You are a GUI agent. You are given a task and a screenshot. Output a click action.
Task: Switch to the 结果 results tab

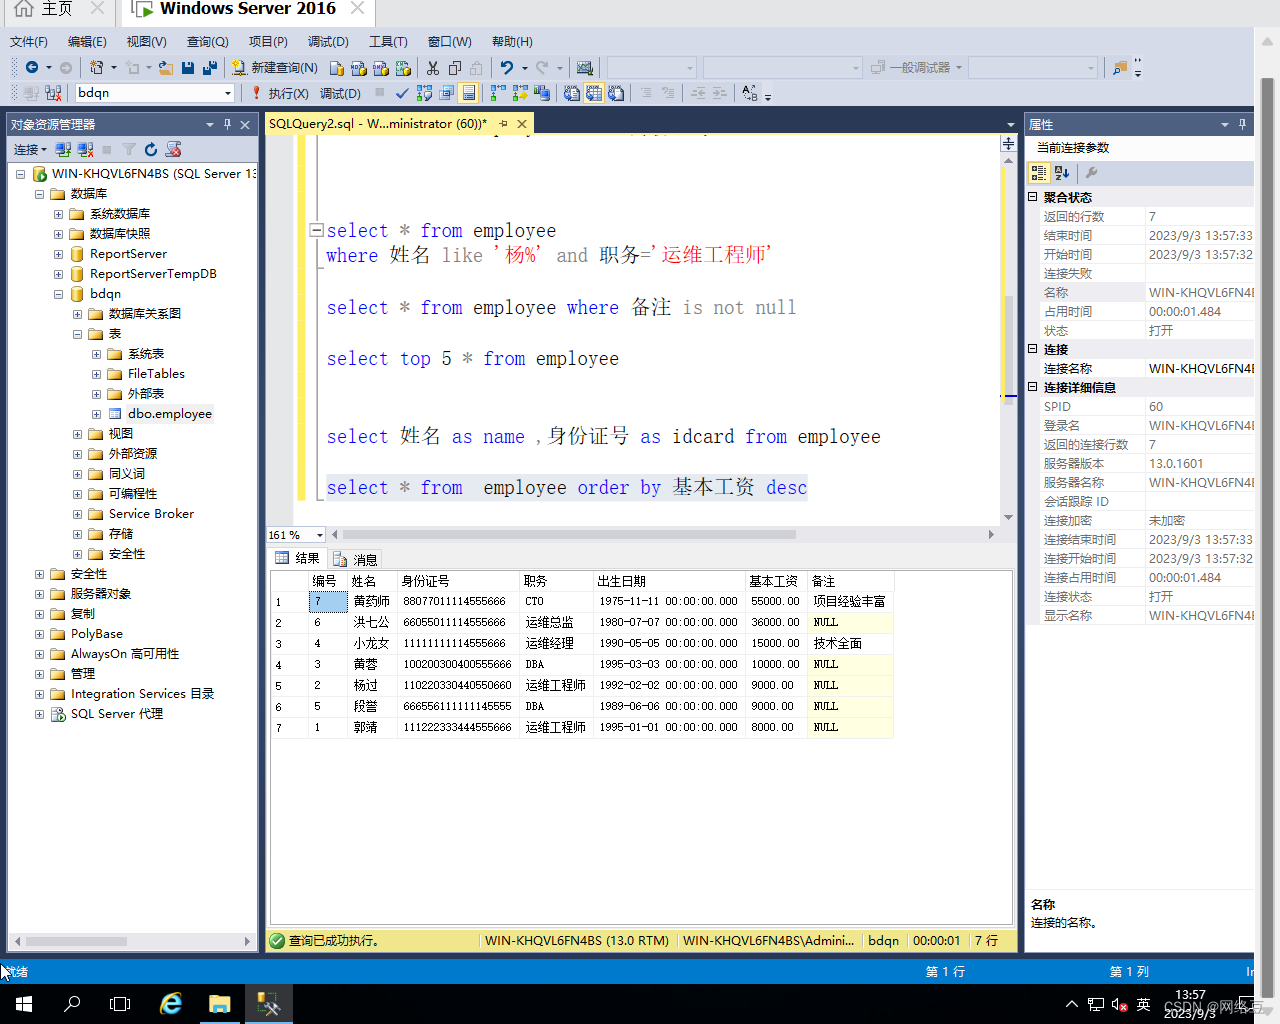pyautogui.click(x=298, y=558)
